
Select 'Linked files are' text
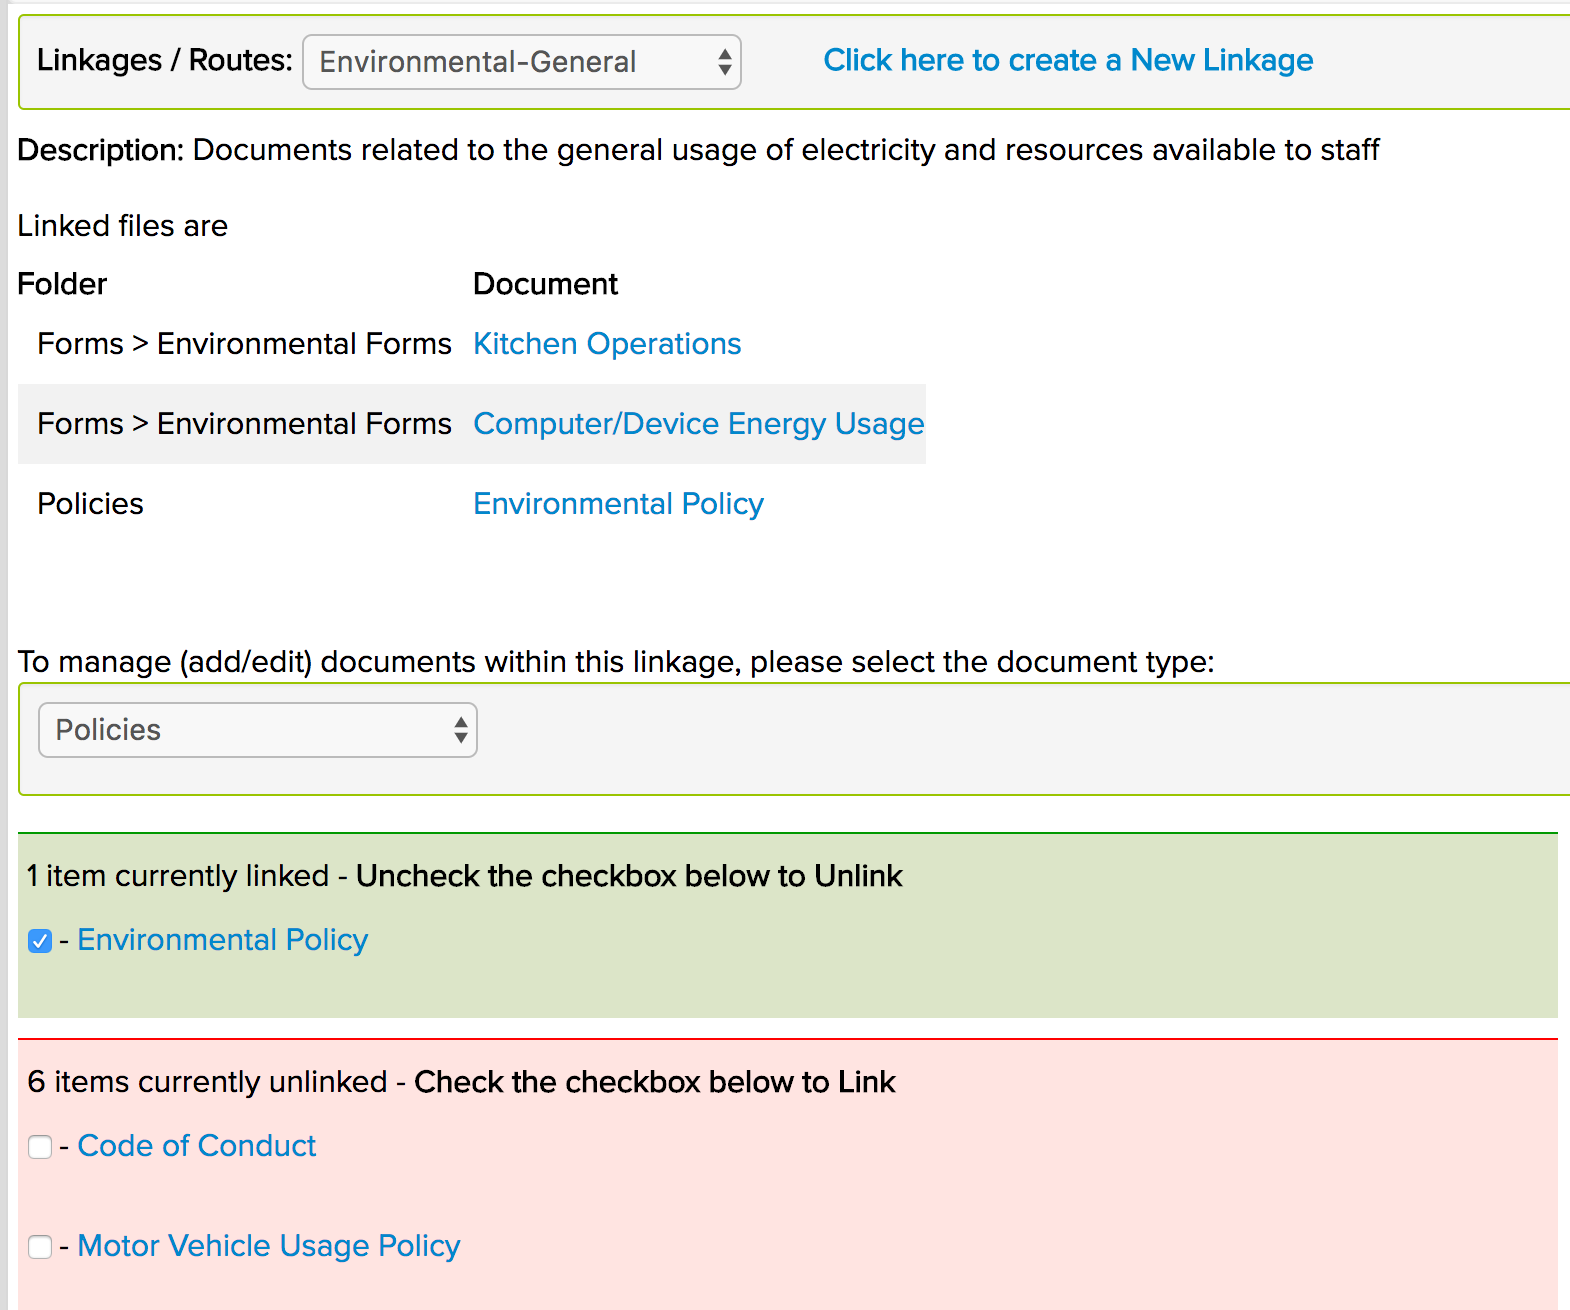pos(123,226)
